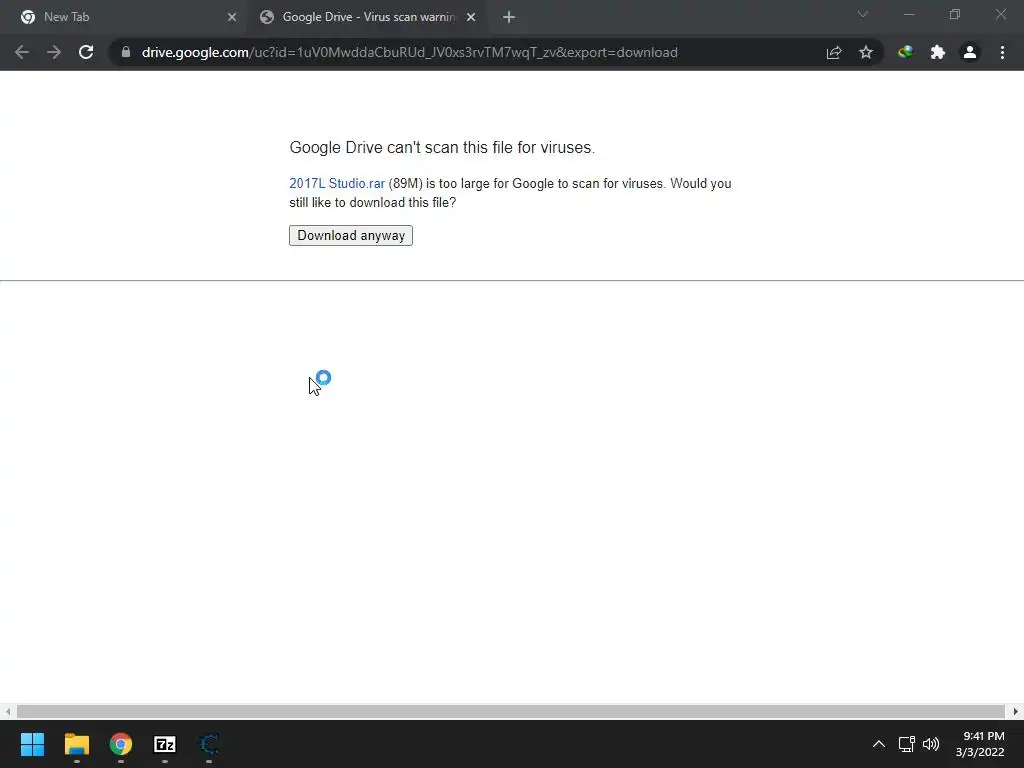
Task: Click the heading Google Drive can't scan this file
Action: 442,148
